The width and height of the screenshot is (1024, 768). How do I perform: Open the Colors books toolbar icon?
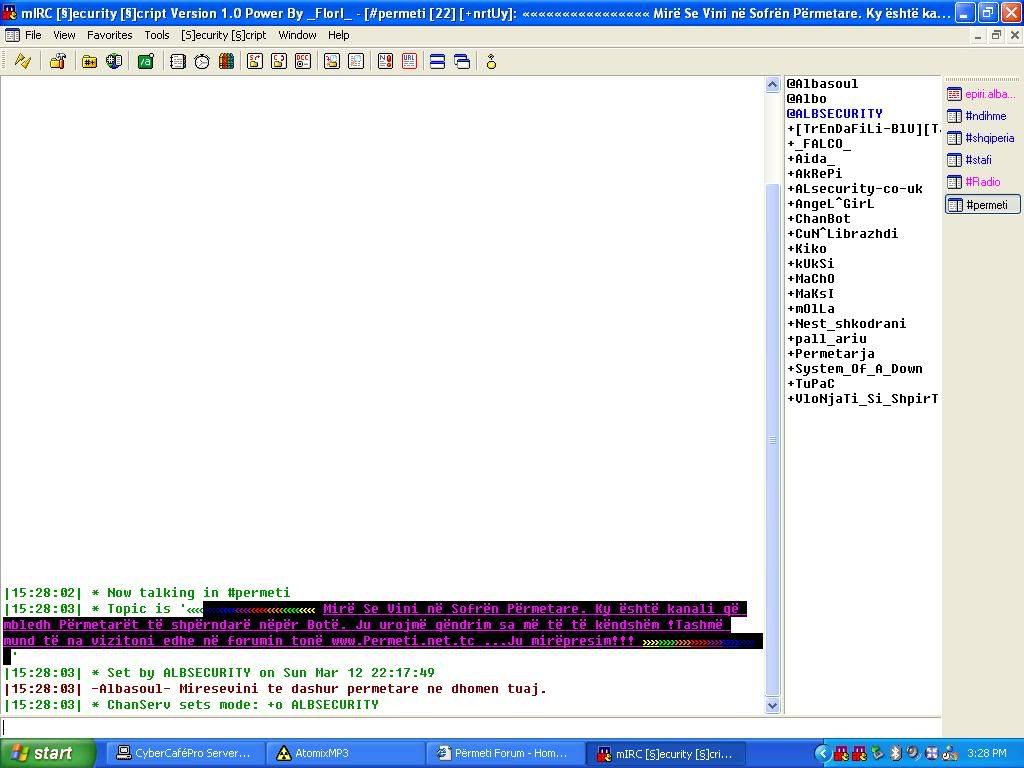(x=227, y=61)
